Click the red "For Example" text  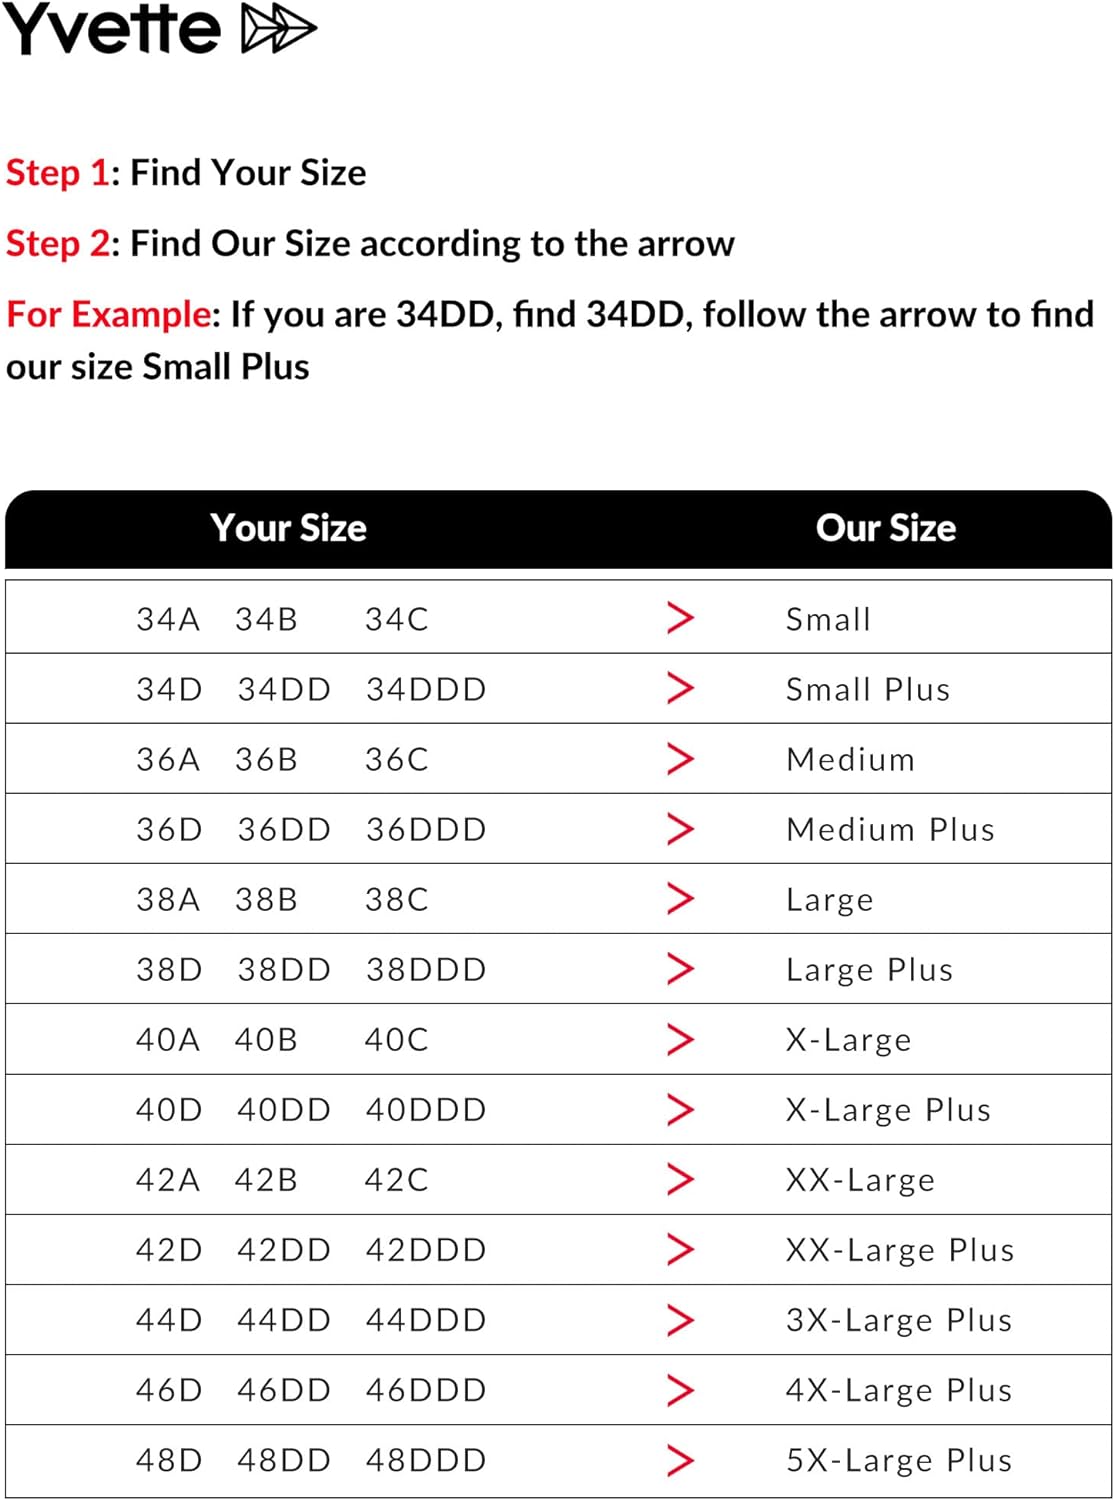tap(109, 315)
